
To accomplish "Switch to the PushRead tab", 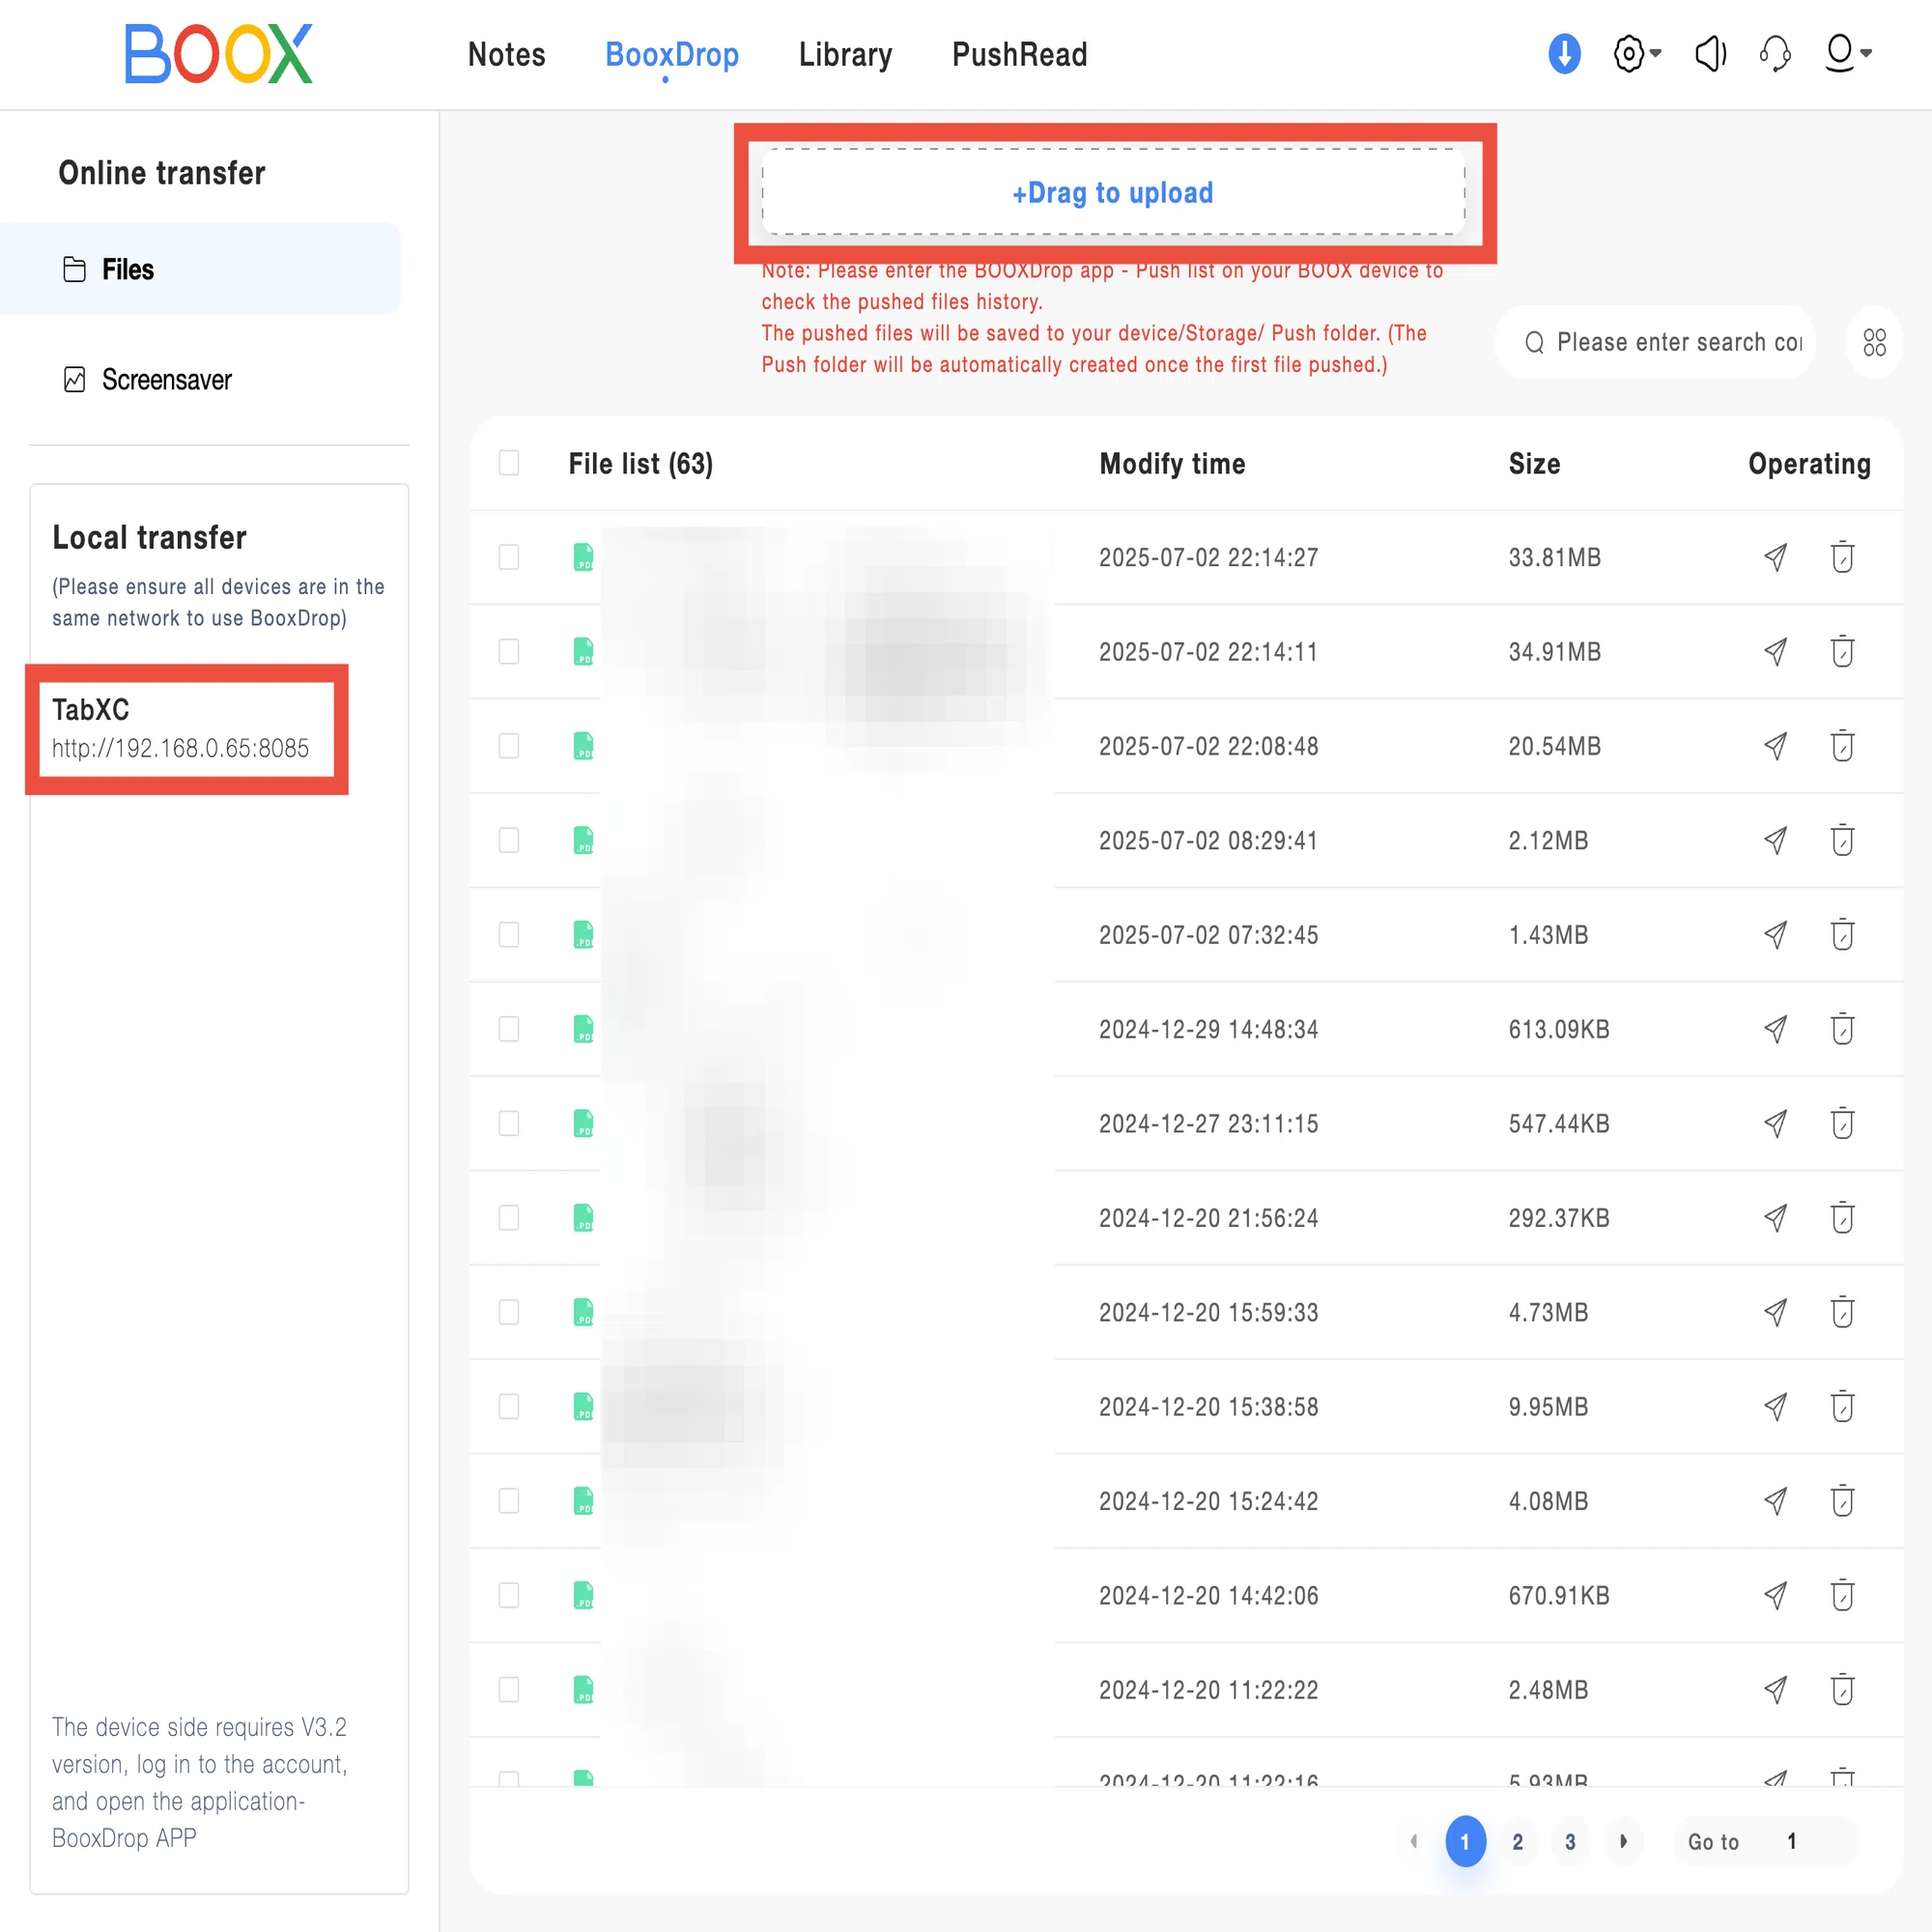I will tap(1019, 54).
